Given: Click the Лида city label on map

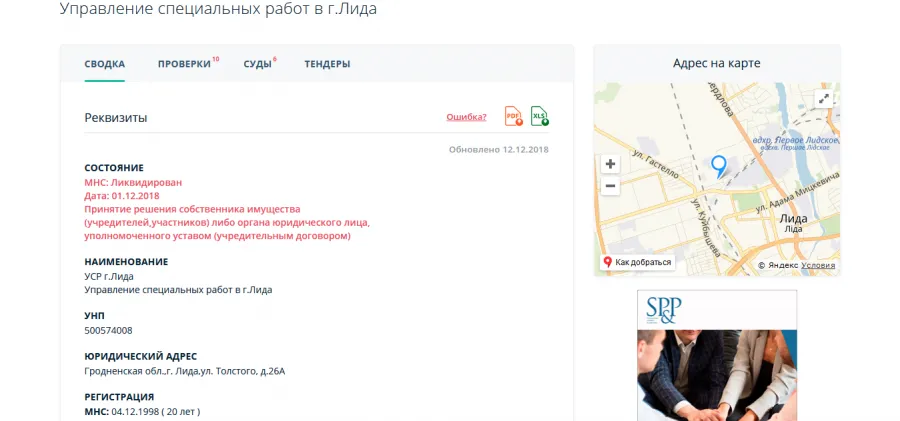Looking at the screenshot, I should [793, 219].
